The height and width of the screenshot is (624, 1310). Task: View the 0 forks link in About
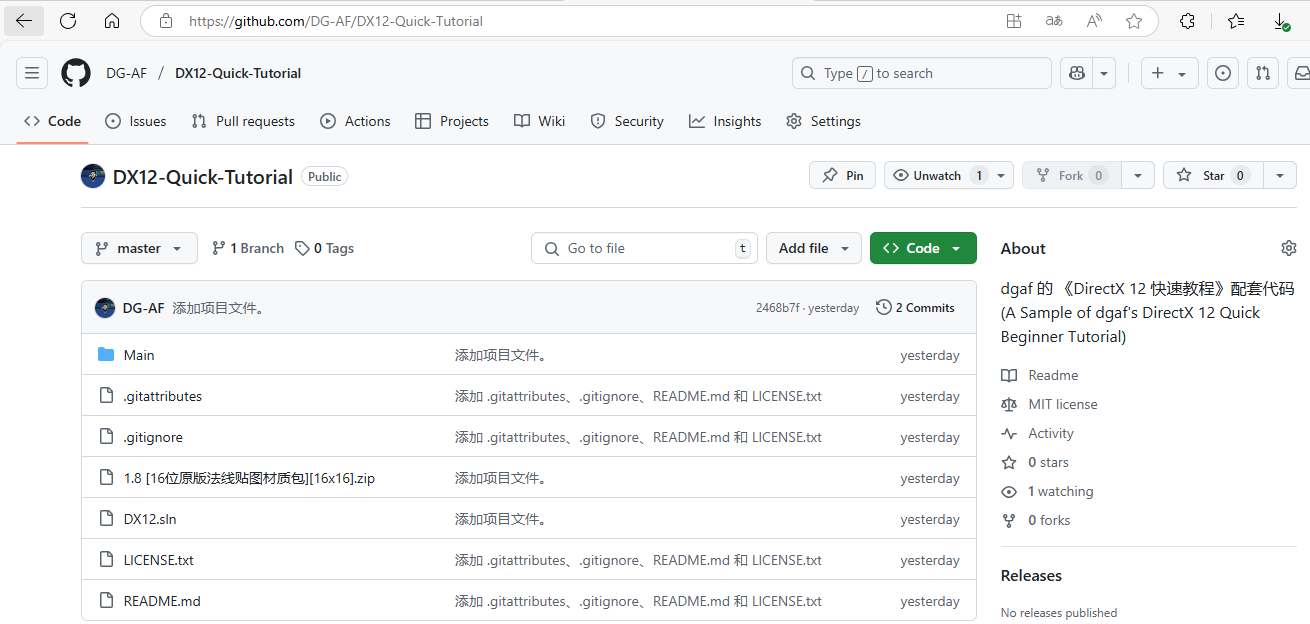tap(1036, 520)
